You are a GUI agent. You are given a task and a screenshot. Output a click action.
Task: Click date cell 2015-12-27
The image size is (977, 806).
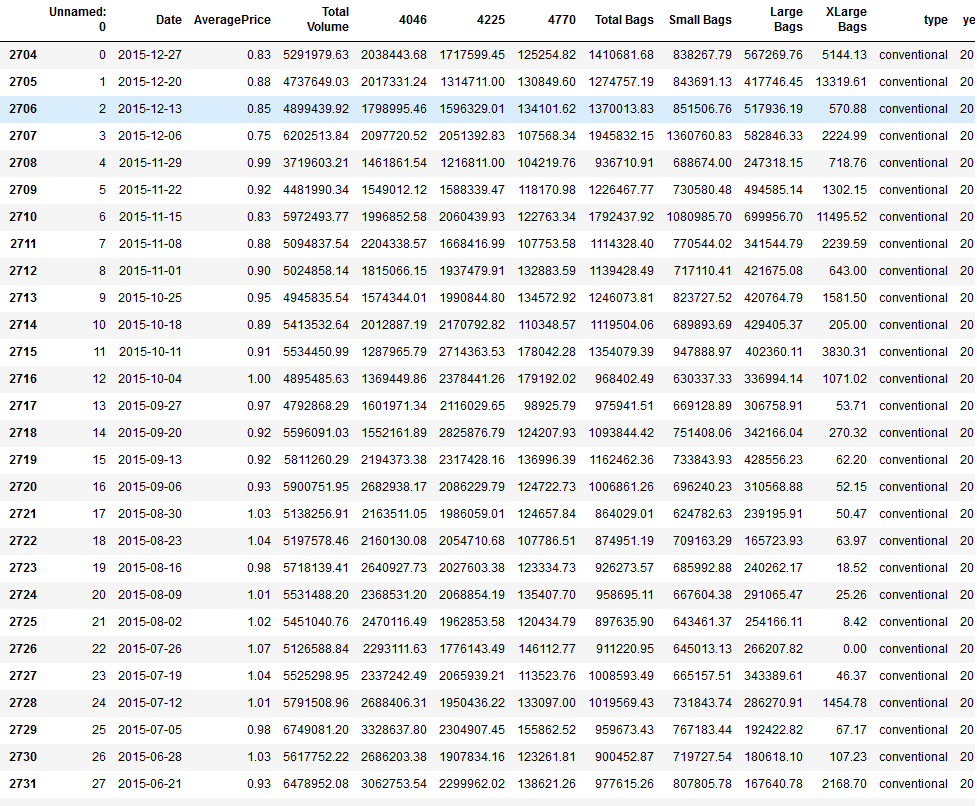pos(150,55)
